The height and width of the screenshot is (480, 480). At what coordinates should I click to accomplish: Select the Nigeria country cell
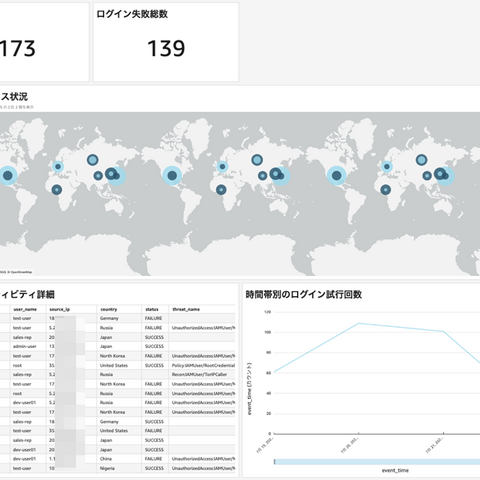107,468
